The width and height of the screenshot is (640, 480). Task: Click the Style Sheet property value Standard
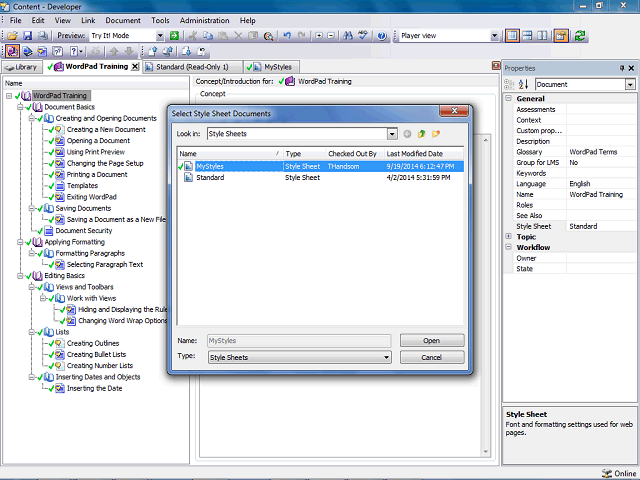coord(600,226)
